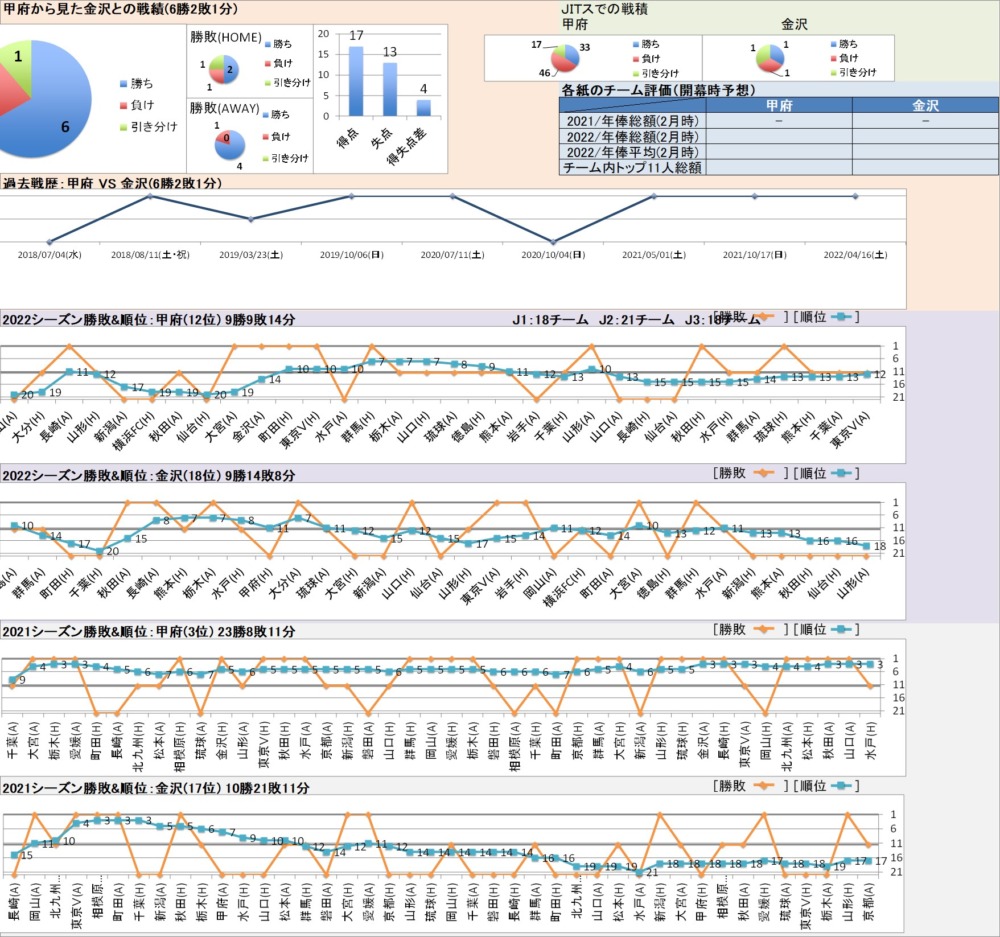This screenshot has width=1000, height=937.
Task: Select the 金沢 JIT pie chart
Action: click(x=768, y=58)
